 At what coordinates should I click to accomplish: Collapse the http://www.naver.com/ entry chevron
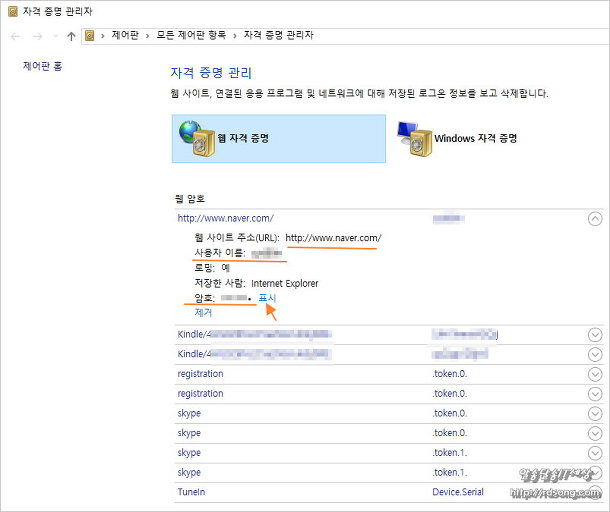tap(595, 218)
